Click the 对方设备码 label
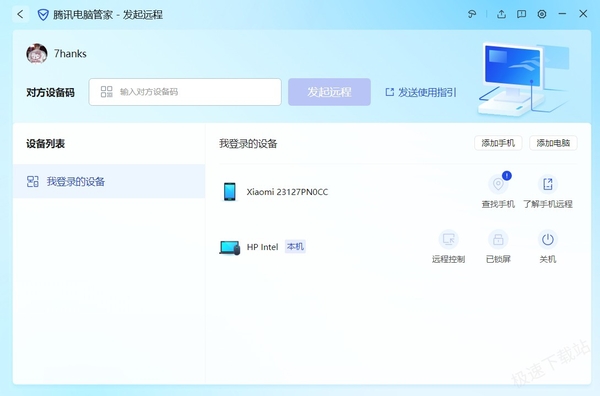 (50, 93)
